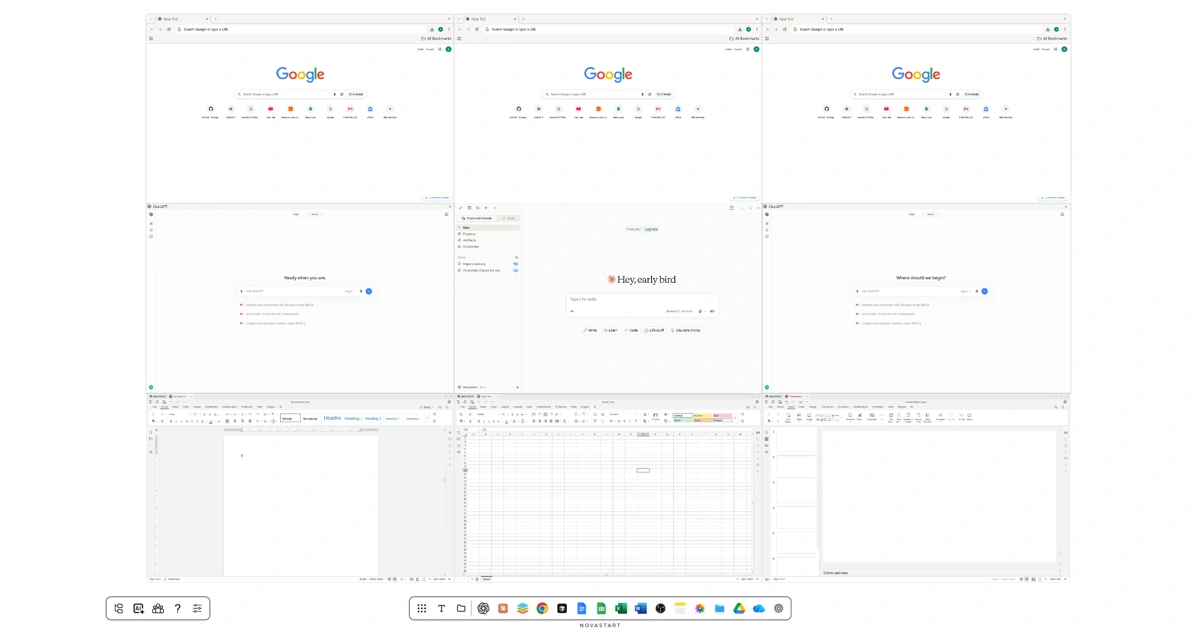Apply the Good green cell style in the spreadsheet
This screenshot has height=630, width=1200.
coord(682,420)
